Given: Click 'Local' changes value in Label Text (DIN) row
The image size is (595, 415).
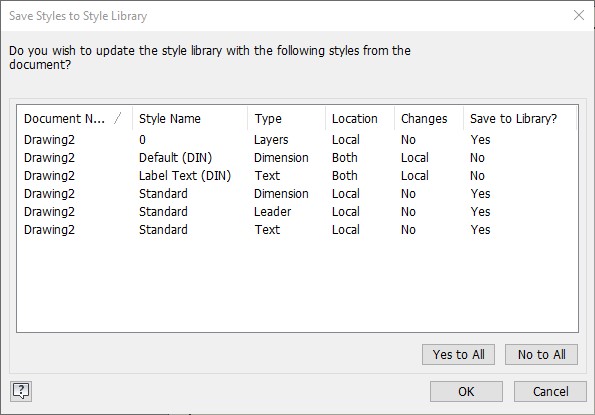Looking at the screenshot, I should [x=415, y=176].
